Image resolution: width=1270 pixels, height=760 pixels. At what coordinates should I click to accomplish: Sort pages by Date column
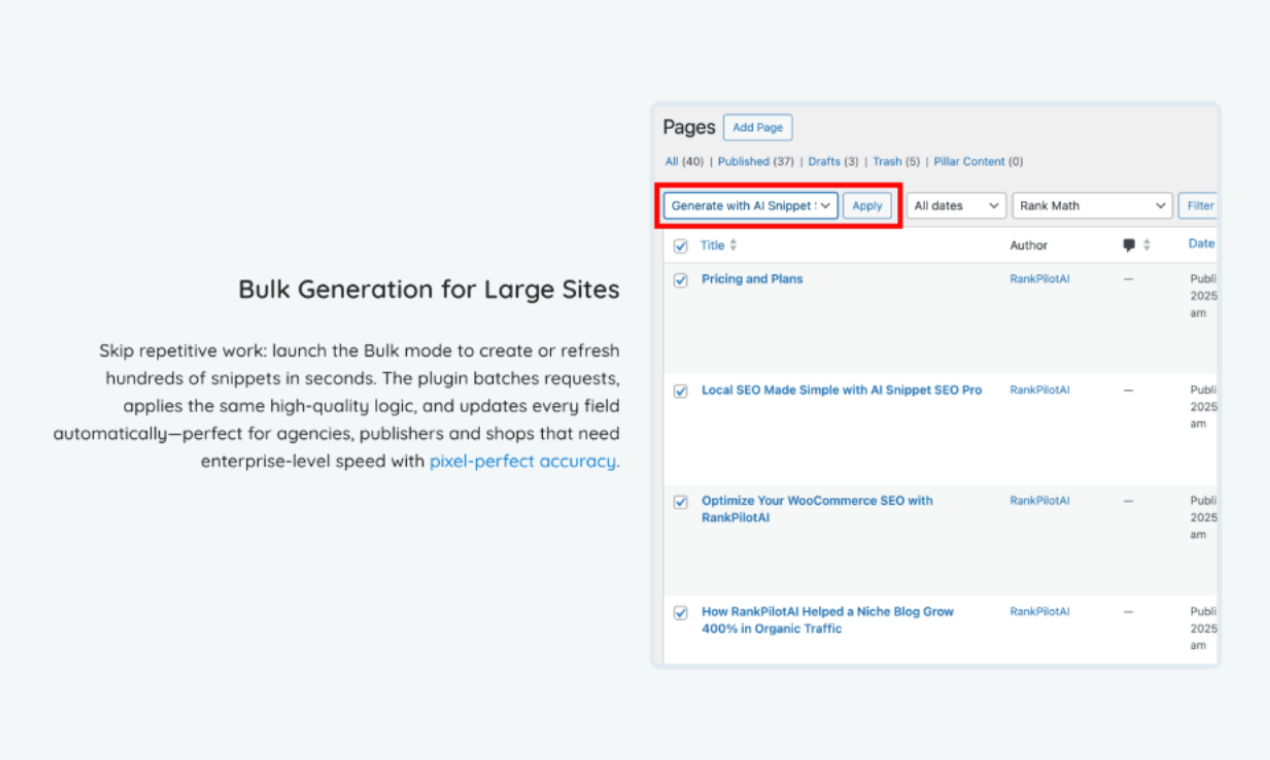[1201, 243]
